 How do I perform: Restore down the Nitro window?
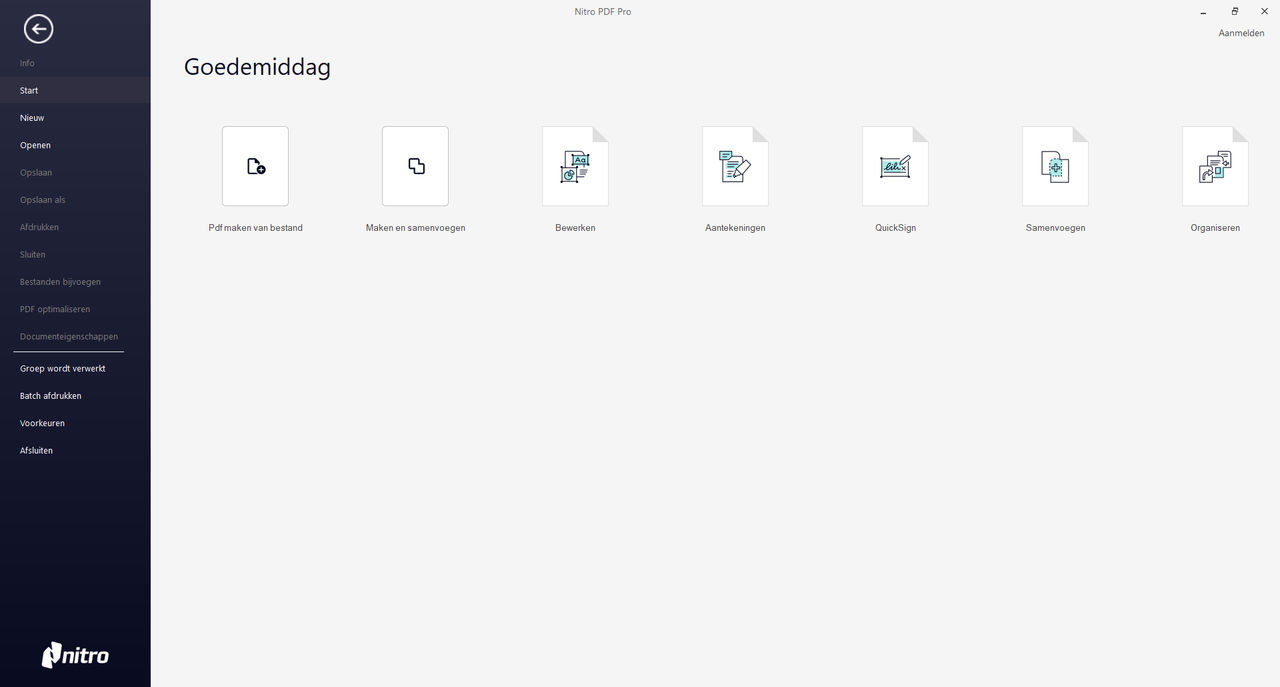click(1234, 11)
